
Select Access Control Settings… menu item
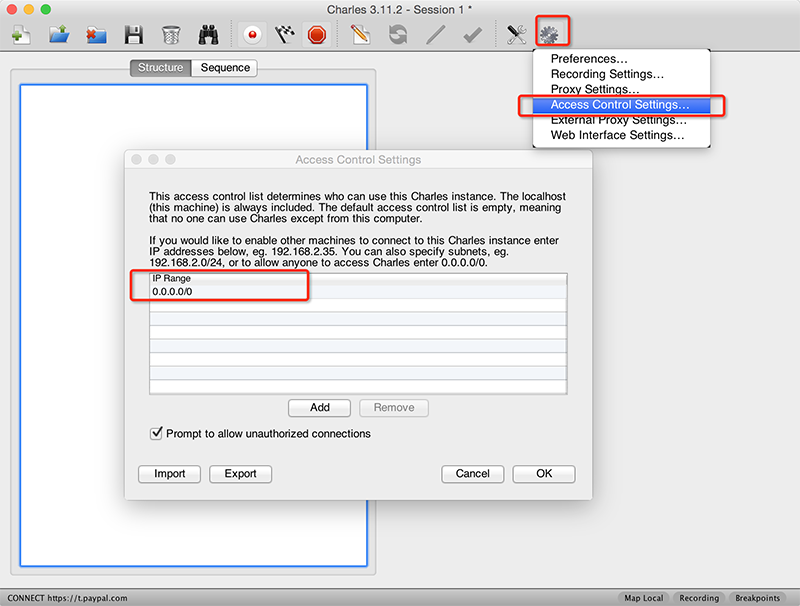pos(619,105)
